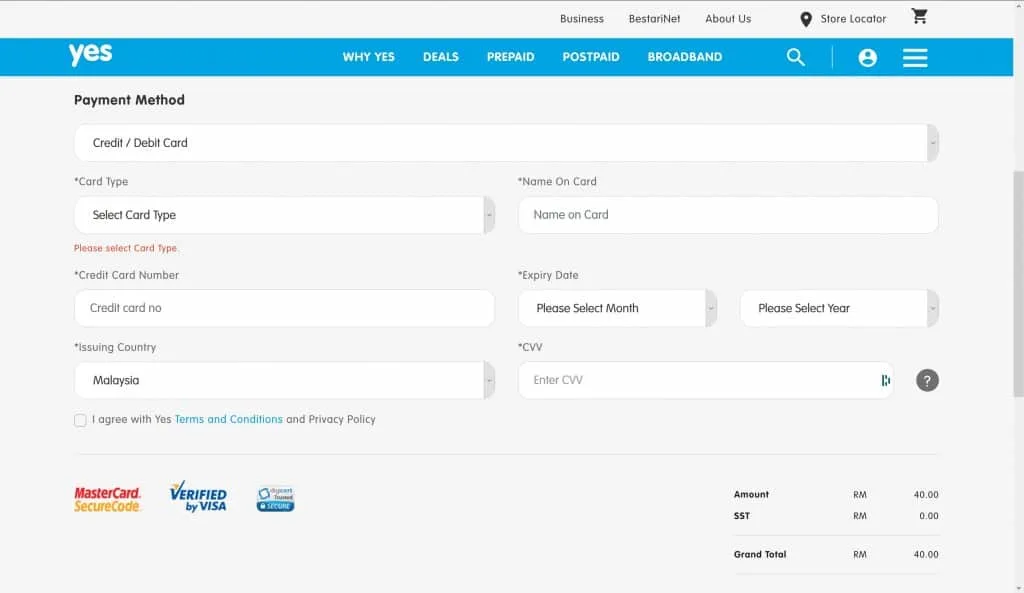The height and width of the screenshot is (593, 1024).
Task: Click the DigiCert Secure trust badge
Action: tap(275, 498)
